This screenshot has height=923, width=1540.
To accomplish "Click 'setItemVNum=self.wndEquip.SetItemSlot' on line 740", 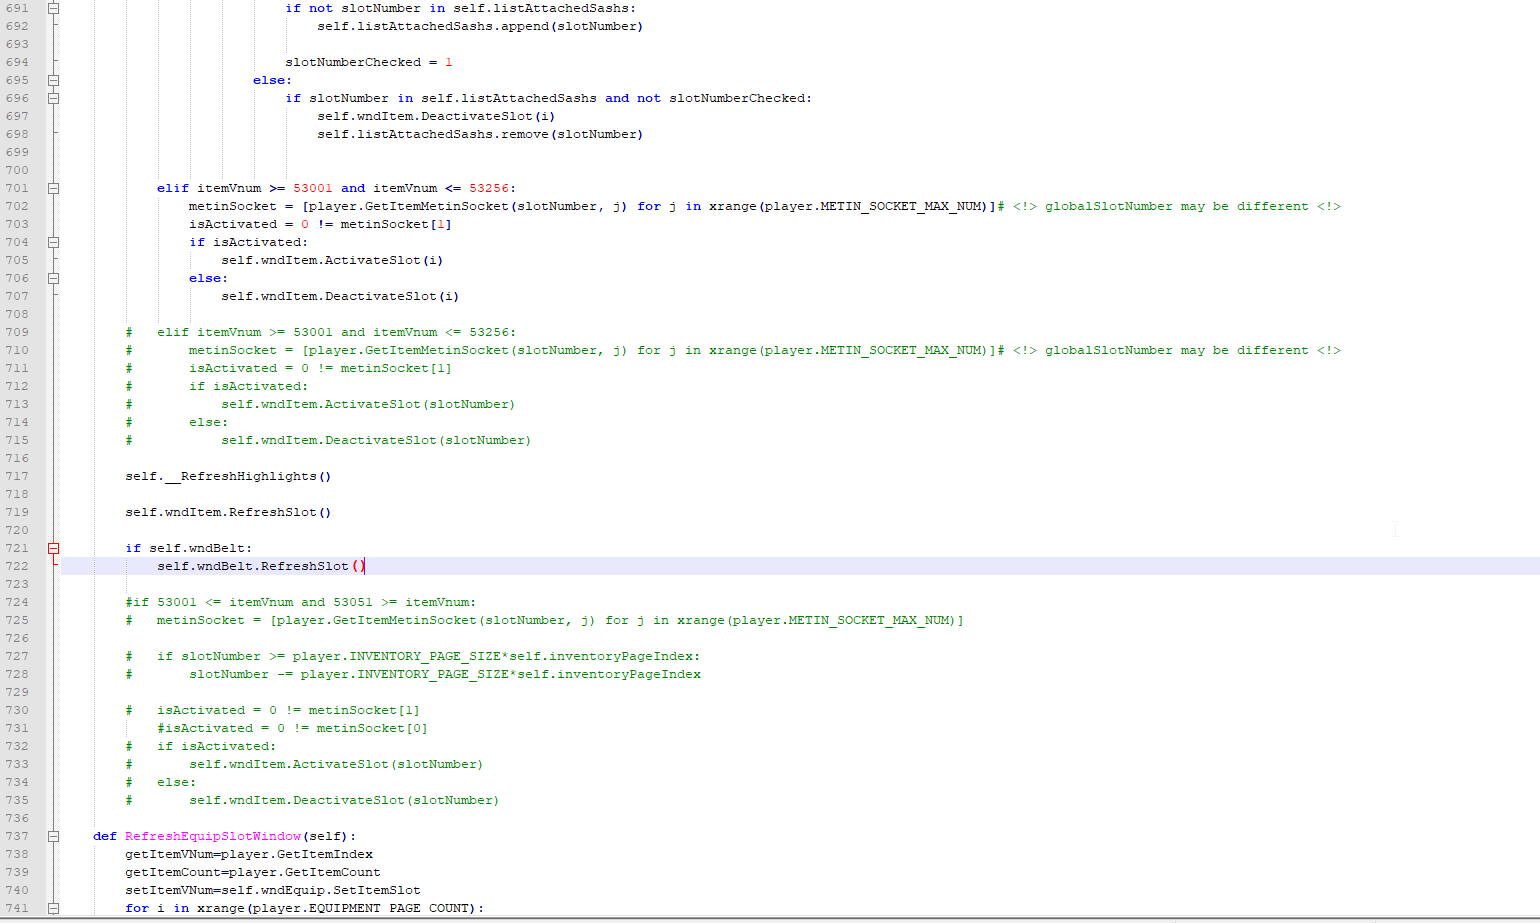I will 273,890.
